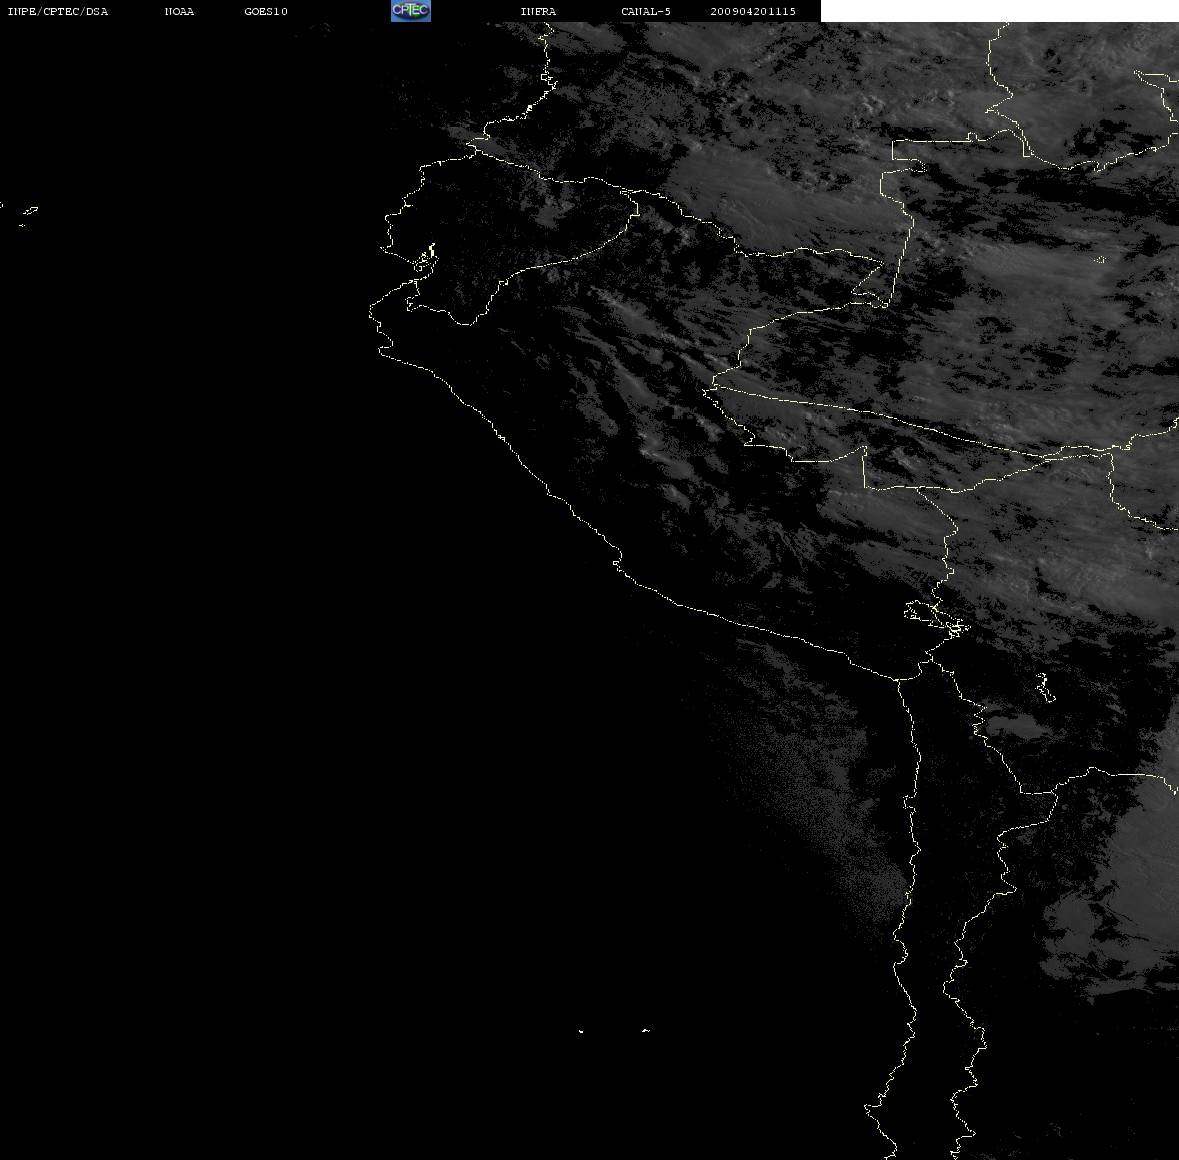Click the 200904201115 timestamp

pos(753,11)
